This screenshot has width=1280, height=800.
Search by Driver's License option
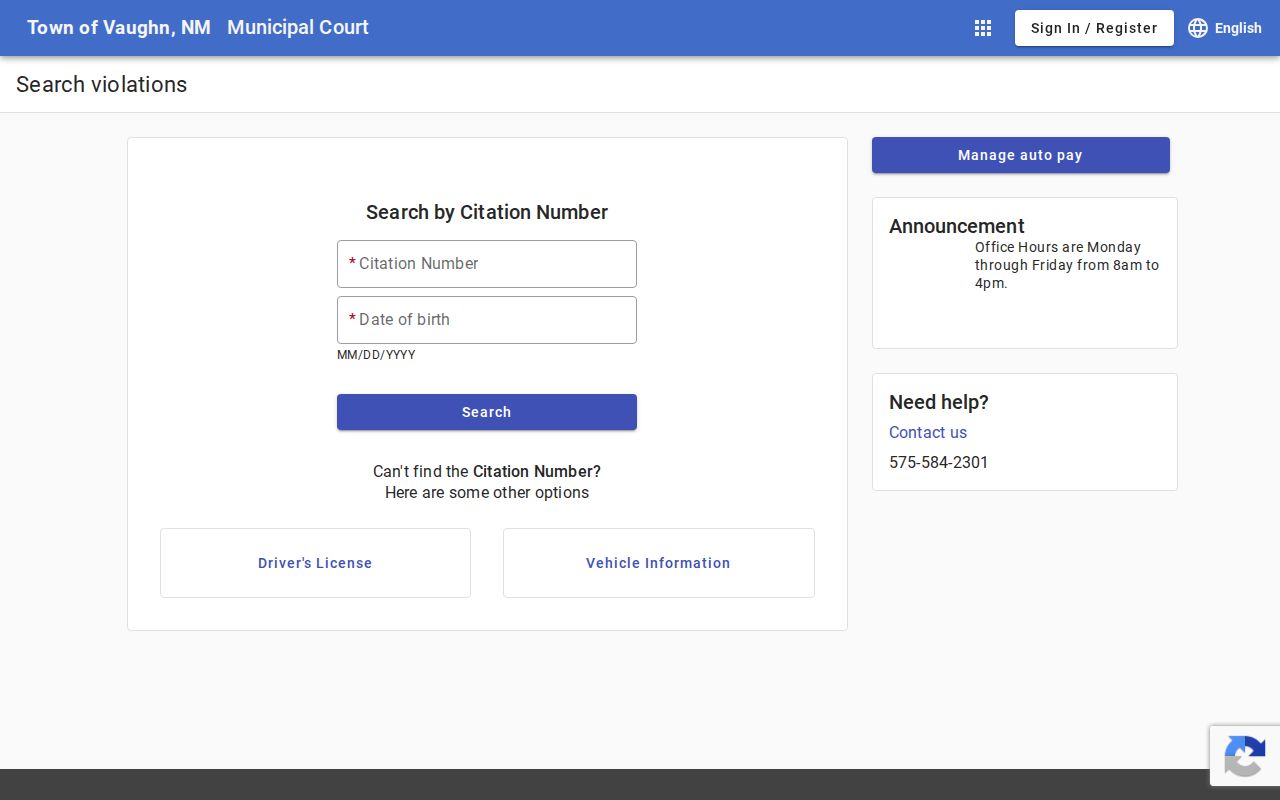[315, 563]
